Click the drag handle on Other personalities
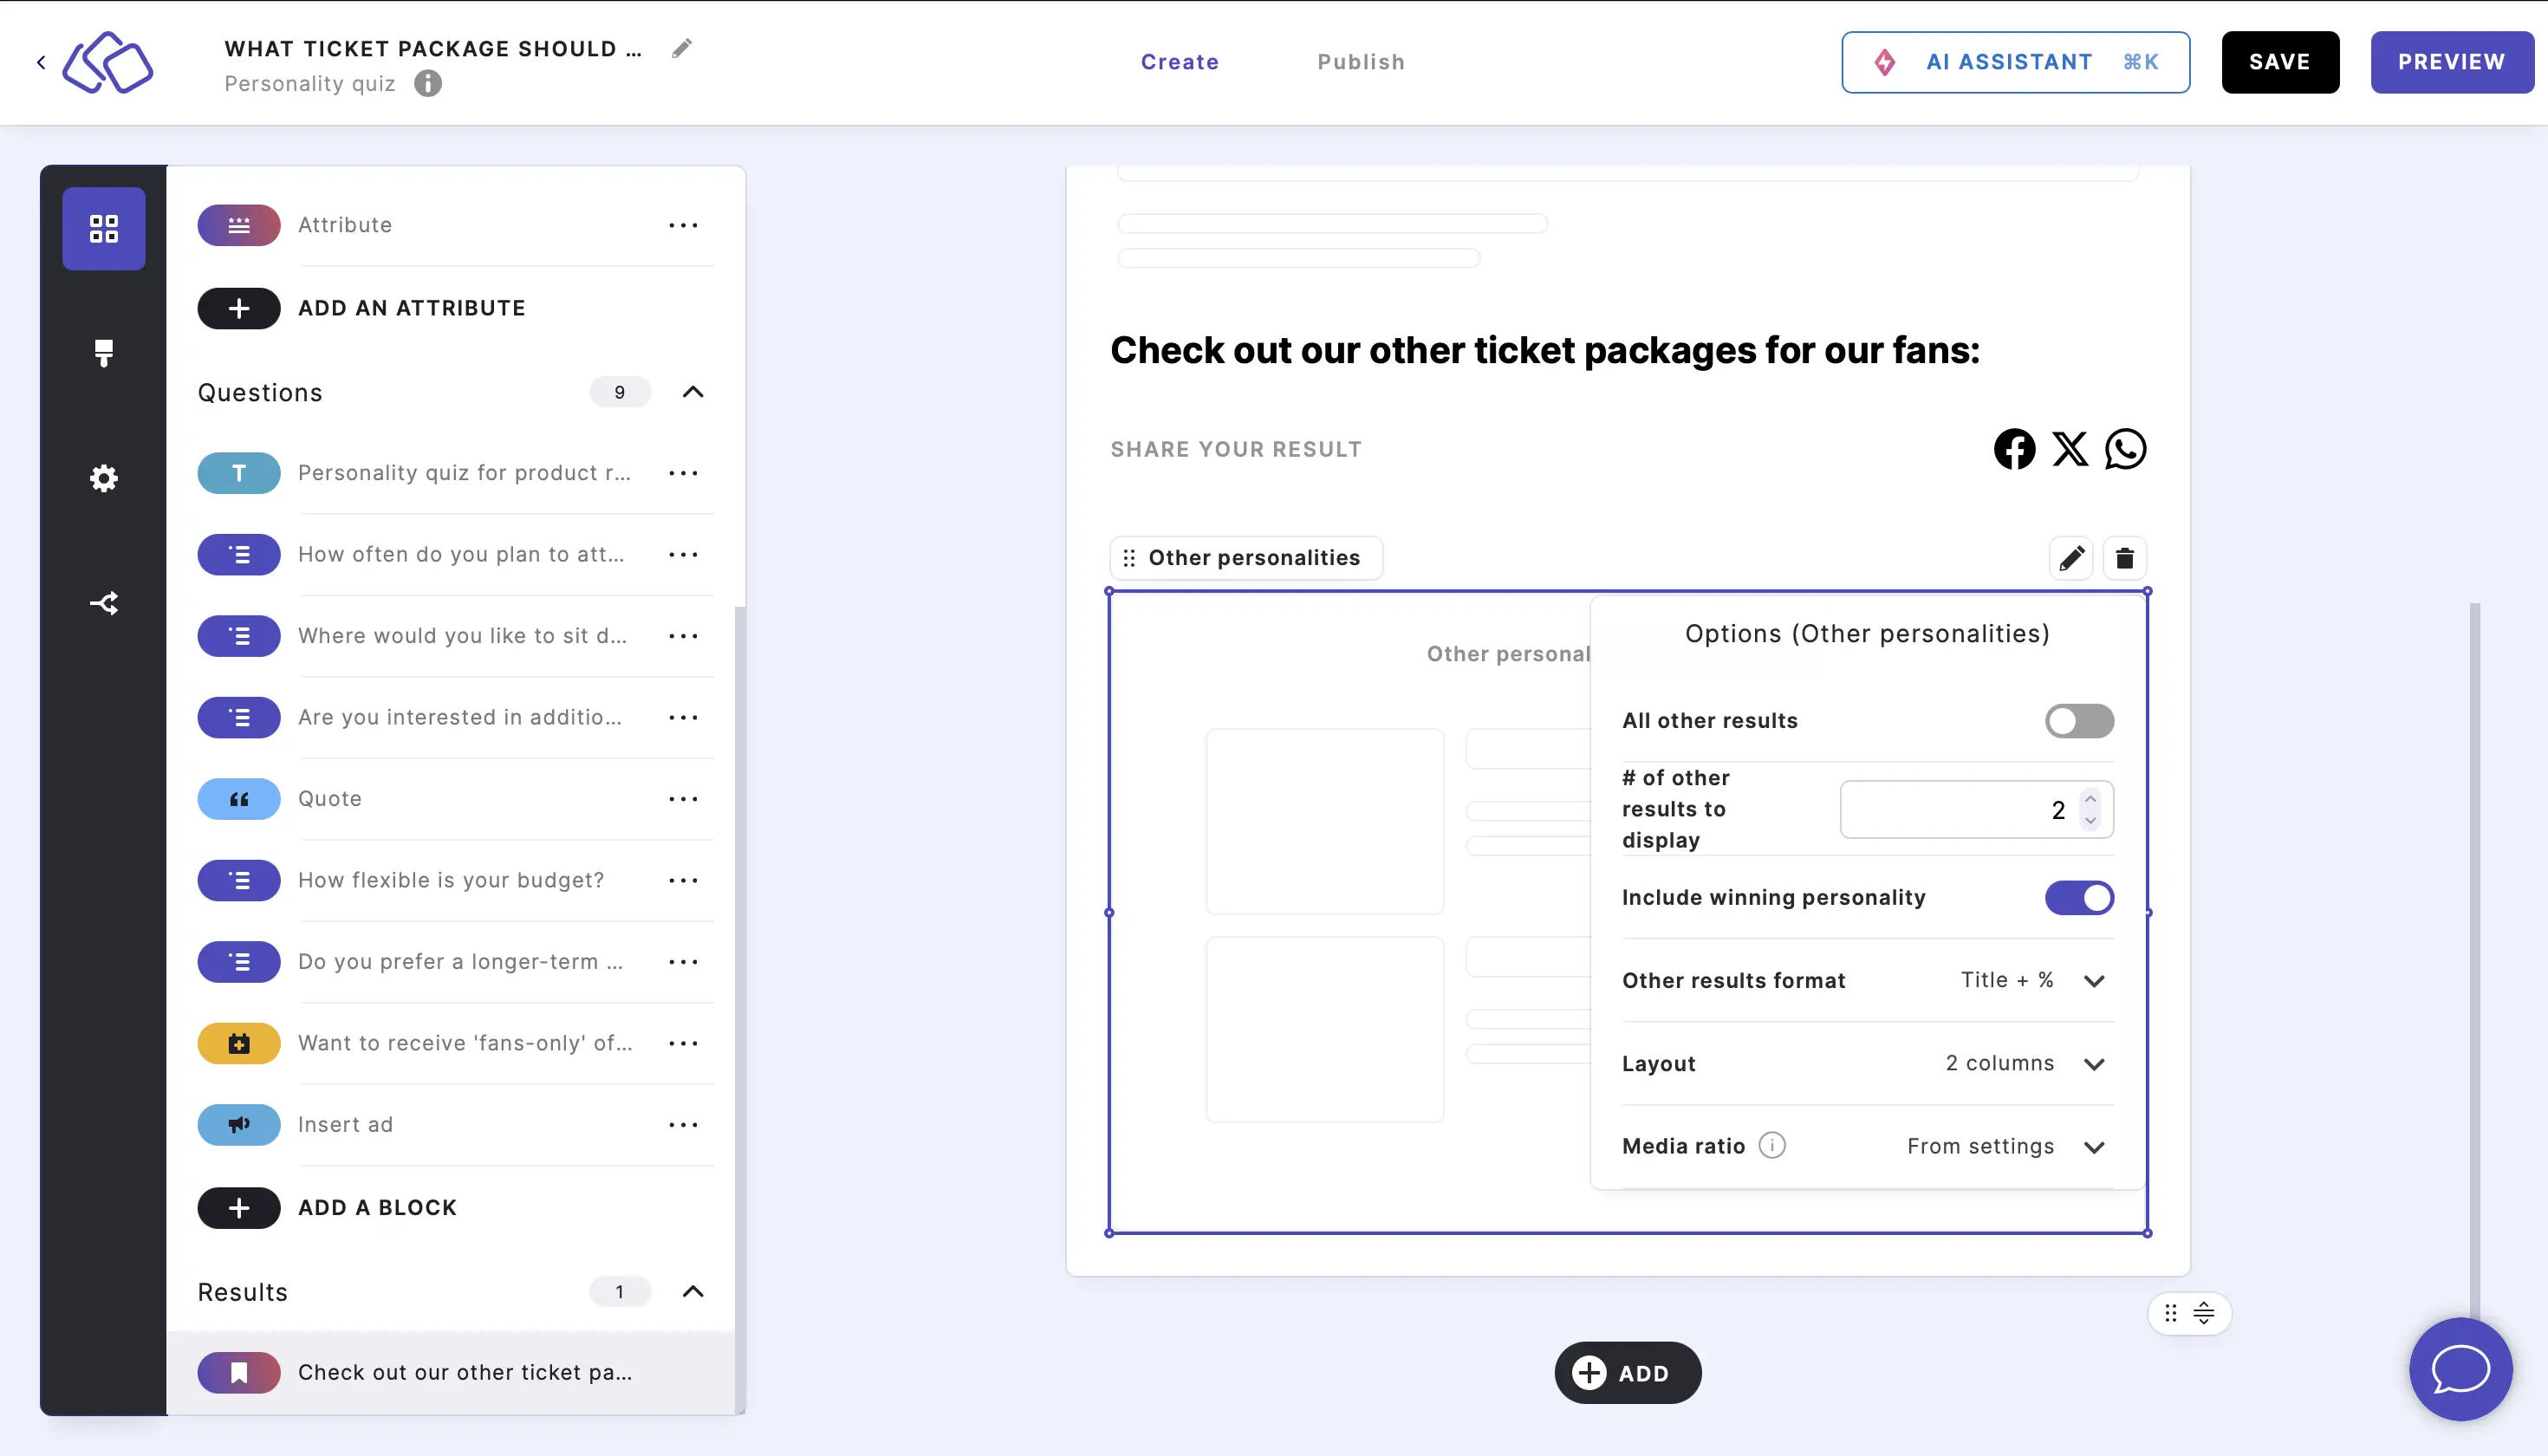Screen dimensions: 2548x1456 coord(1130,558)
